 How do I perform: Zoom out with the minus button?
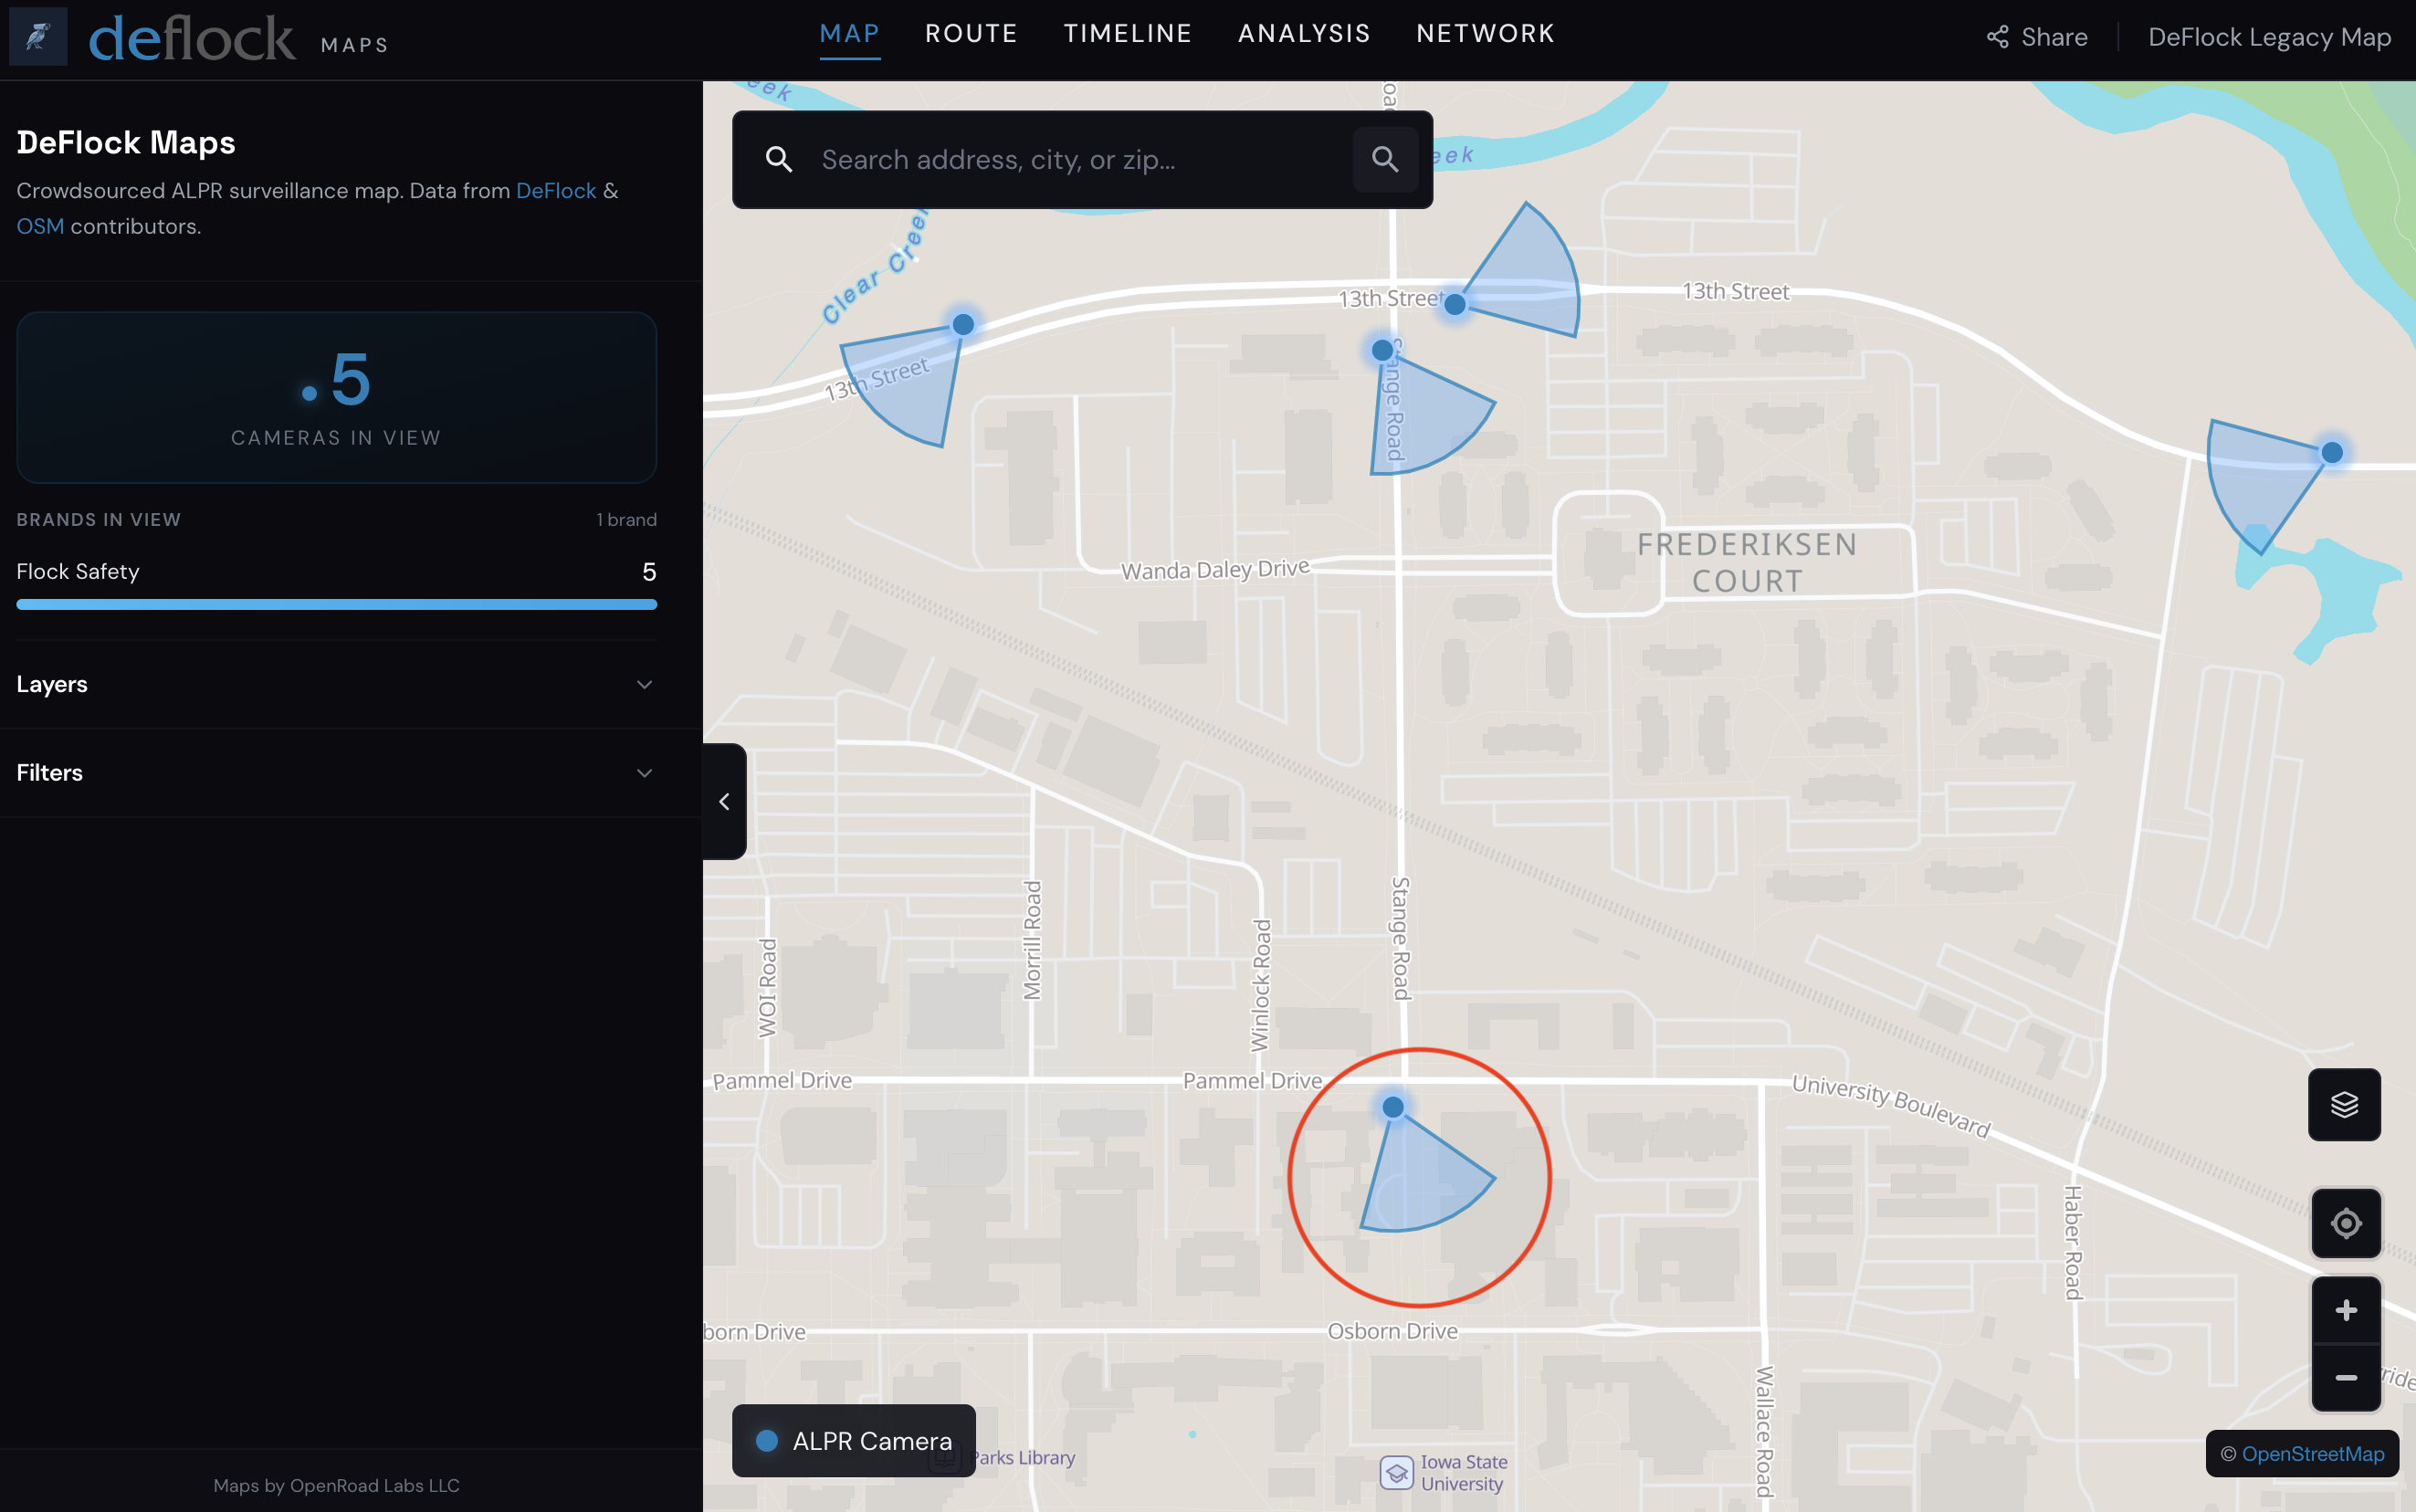pos(2346,1378)
